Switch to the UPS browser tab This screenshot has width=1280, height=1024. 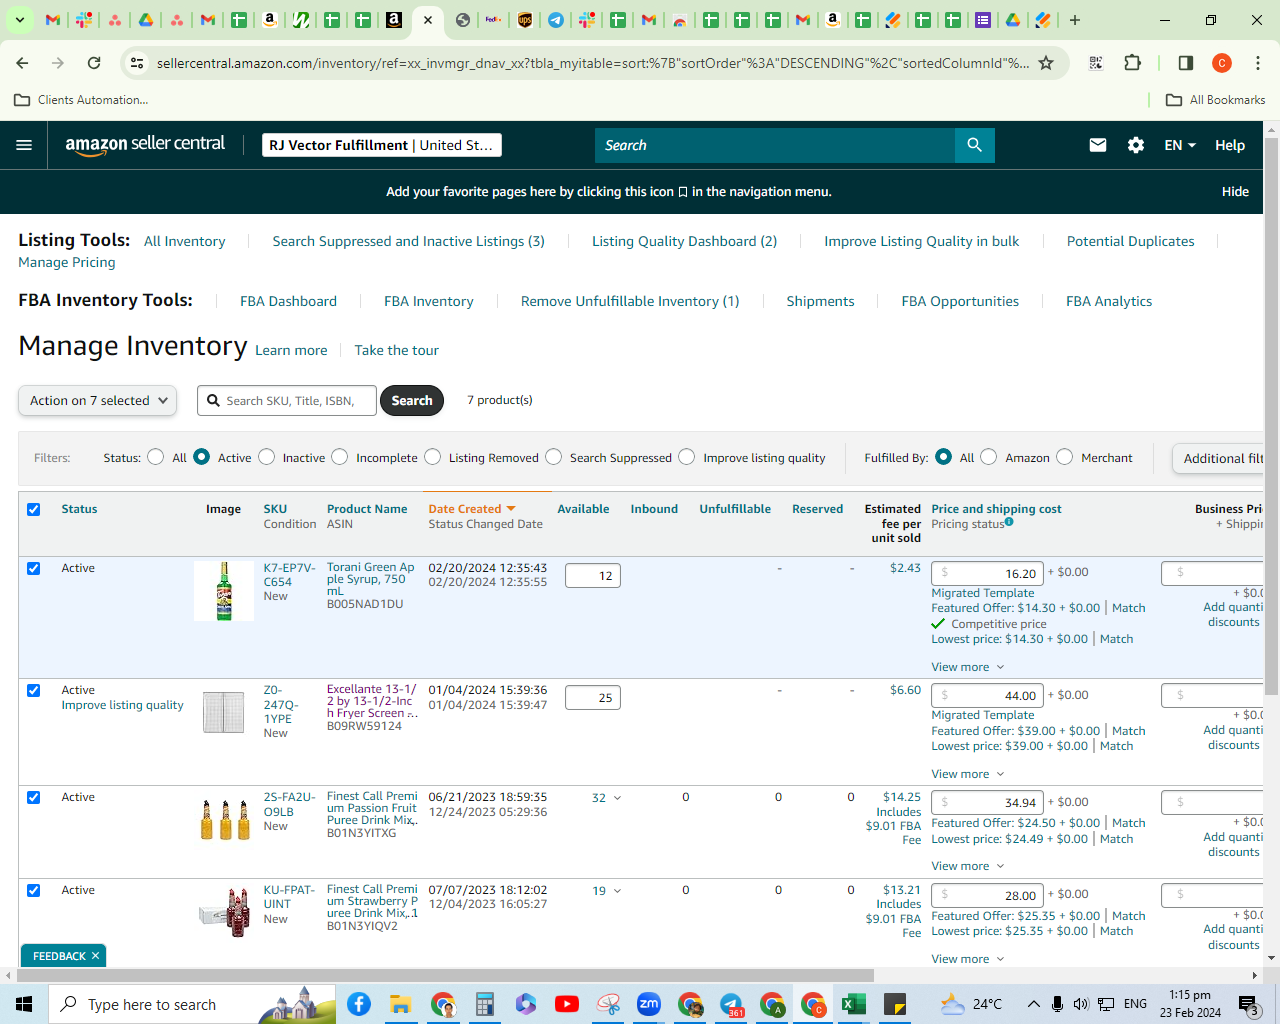pyautogui.click(x=525, y=20)
